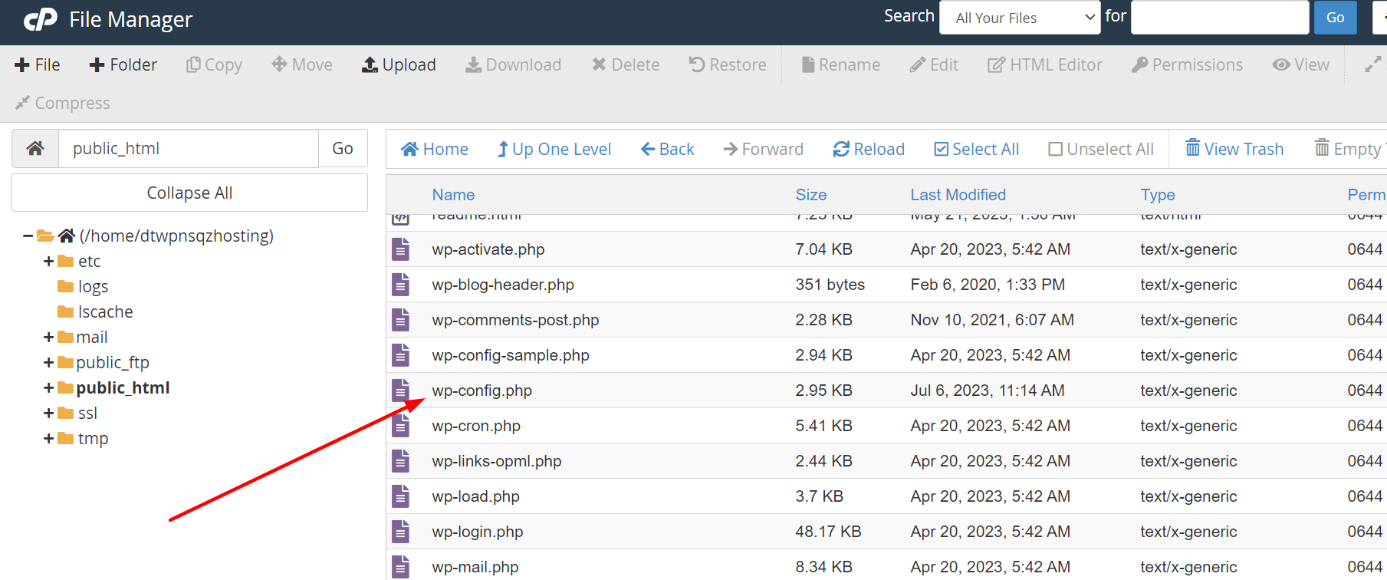This screenshot has width=1387, height=580.
Task: Collapse All tree folders
Action: 189,192
